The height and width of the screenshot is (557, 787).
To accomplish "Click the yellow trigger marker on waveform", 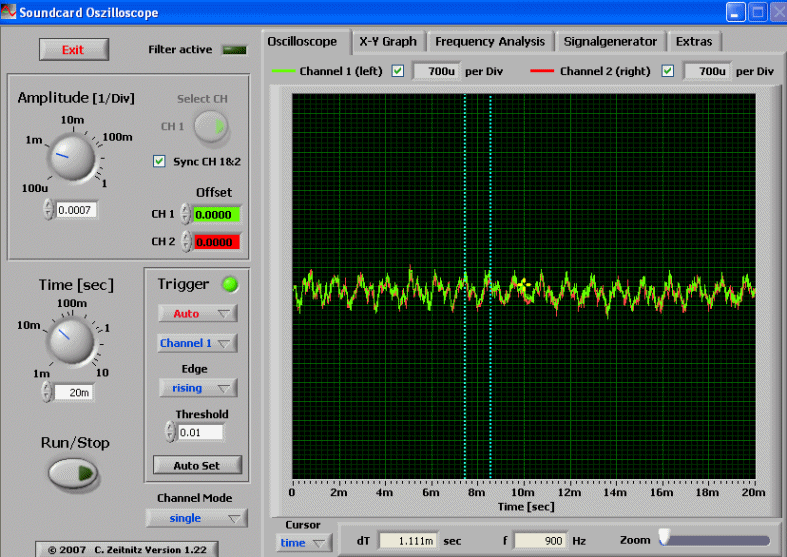I will point(524,285).
